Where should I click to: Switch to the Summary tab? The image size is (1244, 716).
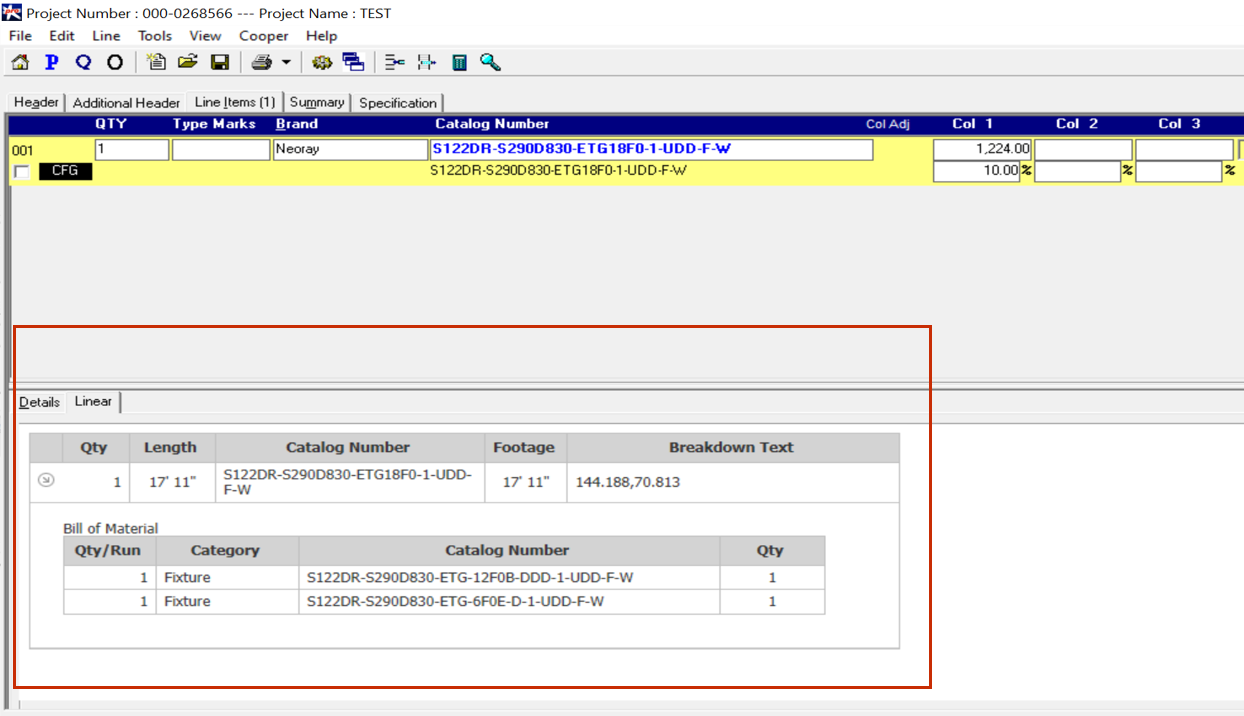pos(317,102)
